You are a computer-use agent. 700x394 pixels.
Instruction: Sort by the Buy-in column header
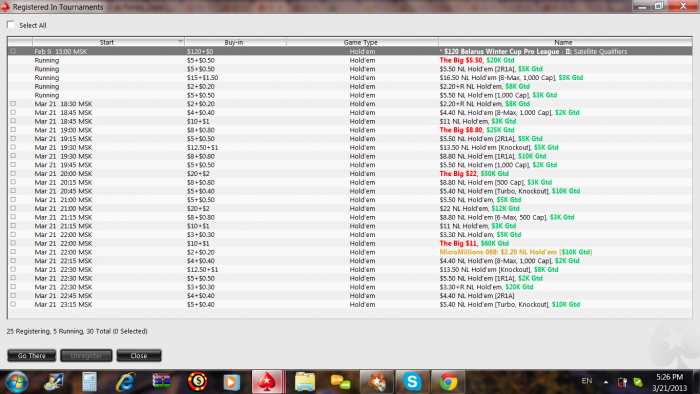point(234,42)
